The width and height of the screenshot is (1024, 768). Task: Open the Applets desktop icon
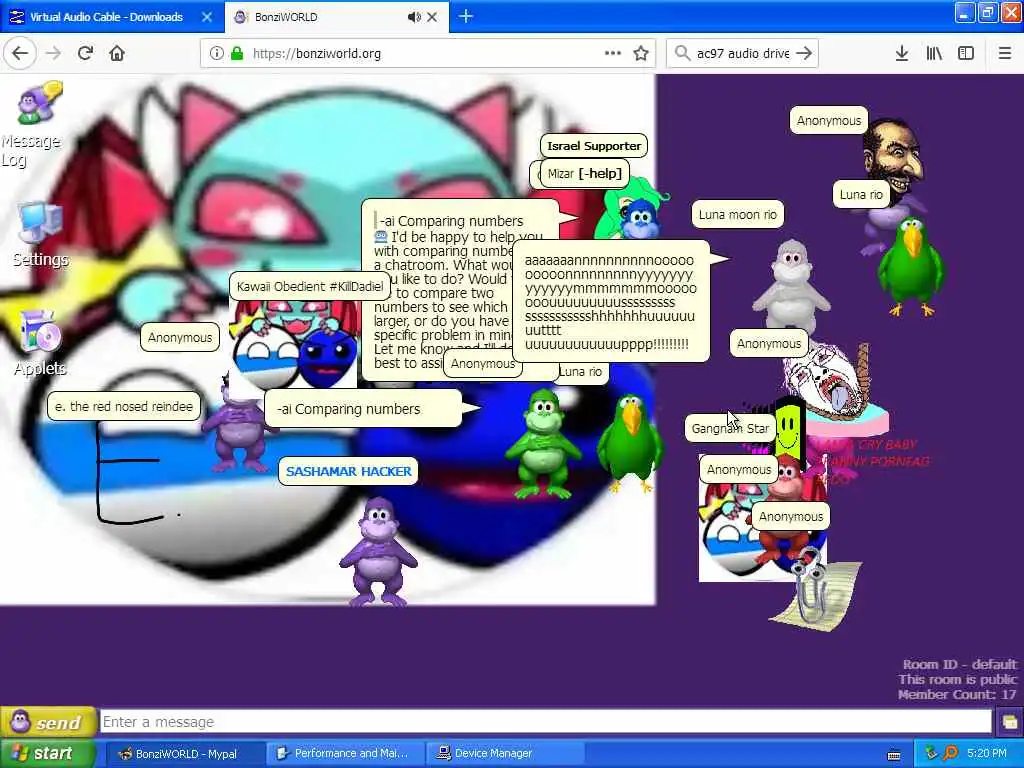[40, 343]
